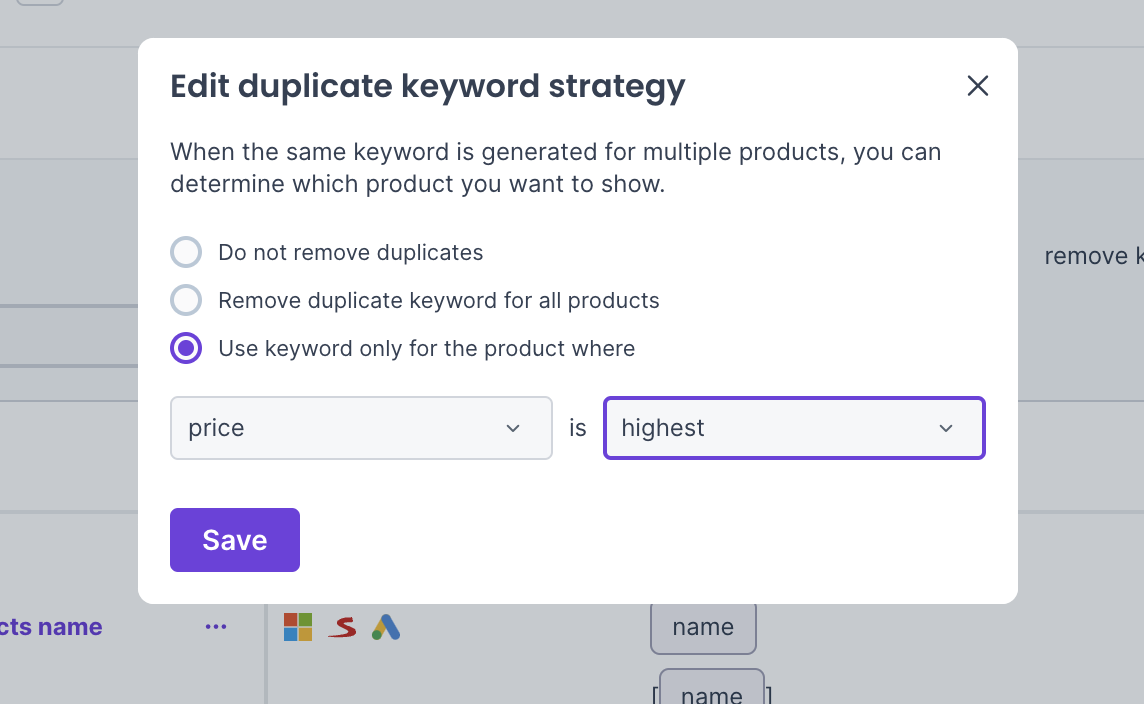1144x704 pixels.
Task: Open the price attribute dropdown
Action: click(360, 428)
